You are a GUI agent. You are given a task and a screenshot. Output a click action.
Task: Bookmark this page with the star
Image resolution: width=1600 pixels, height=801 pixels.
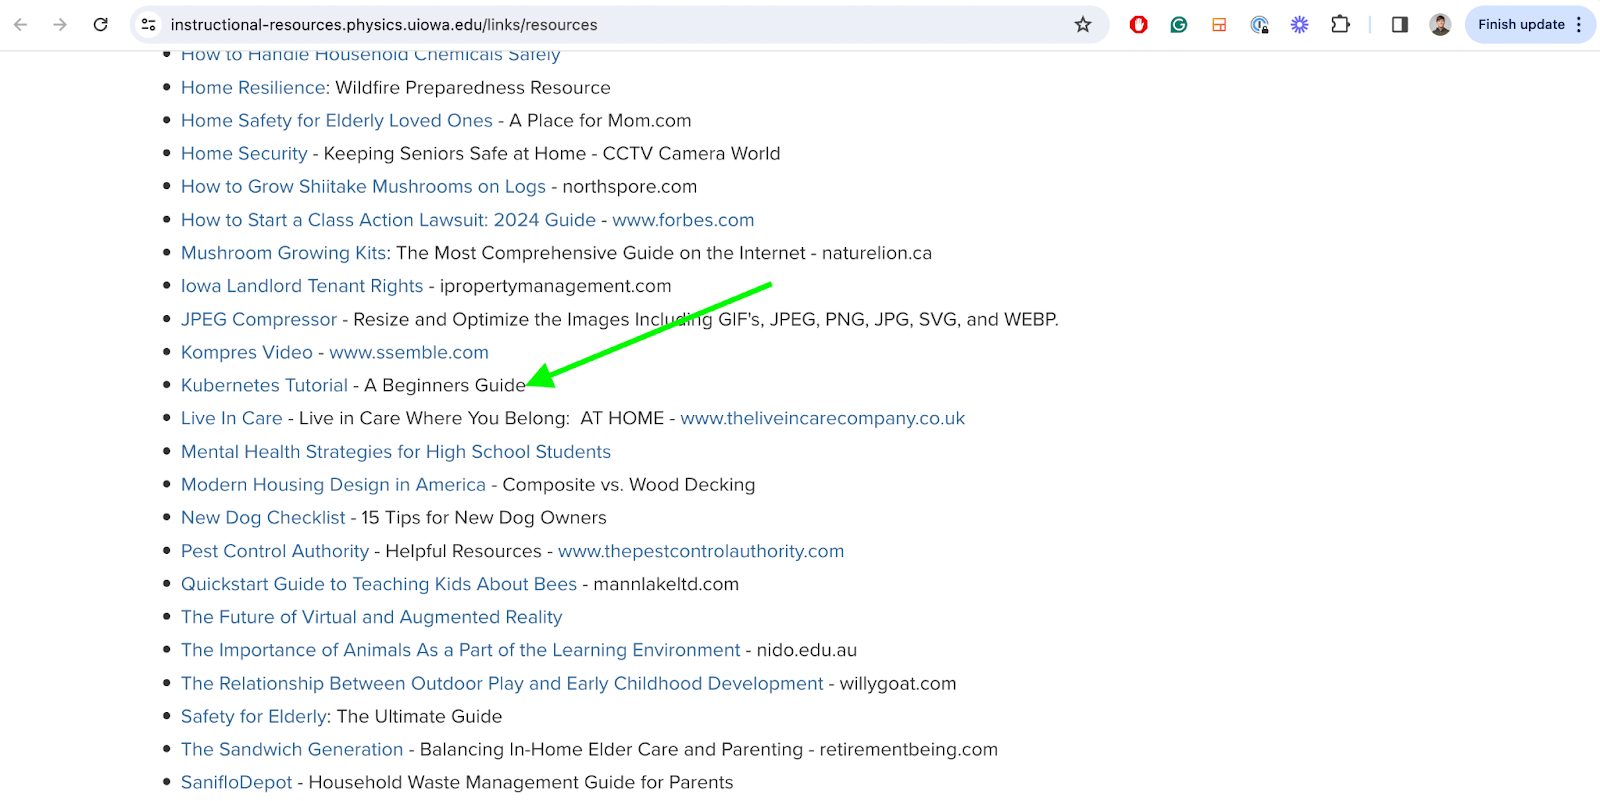[1083, 25]
